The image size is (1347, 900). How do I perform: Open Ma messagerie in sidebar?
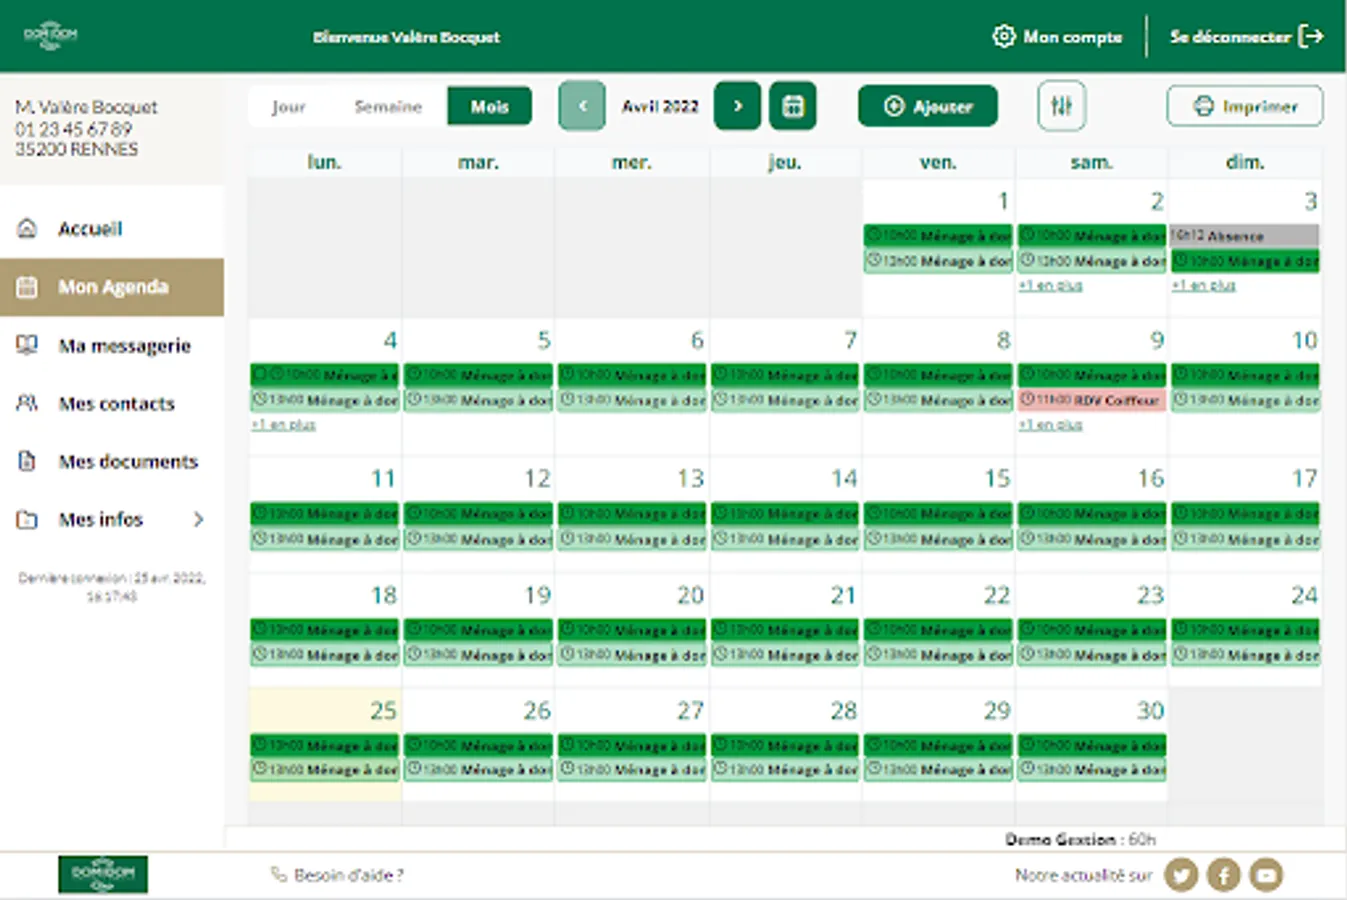click(x=124, y=346)
